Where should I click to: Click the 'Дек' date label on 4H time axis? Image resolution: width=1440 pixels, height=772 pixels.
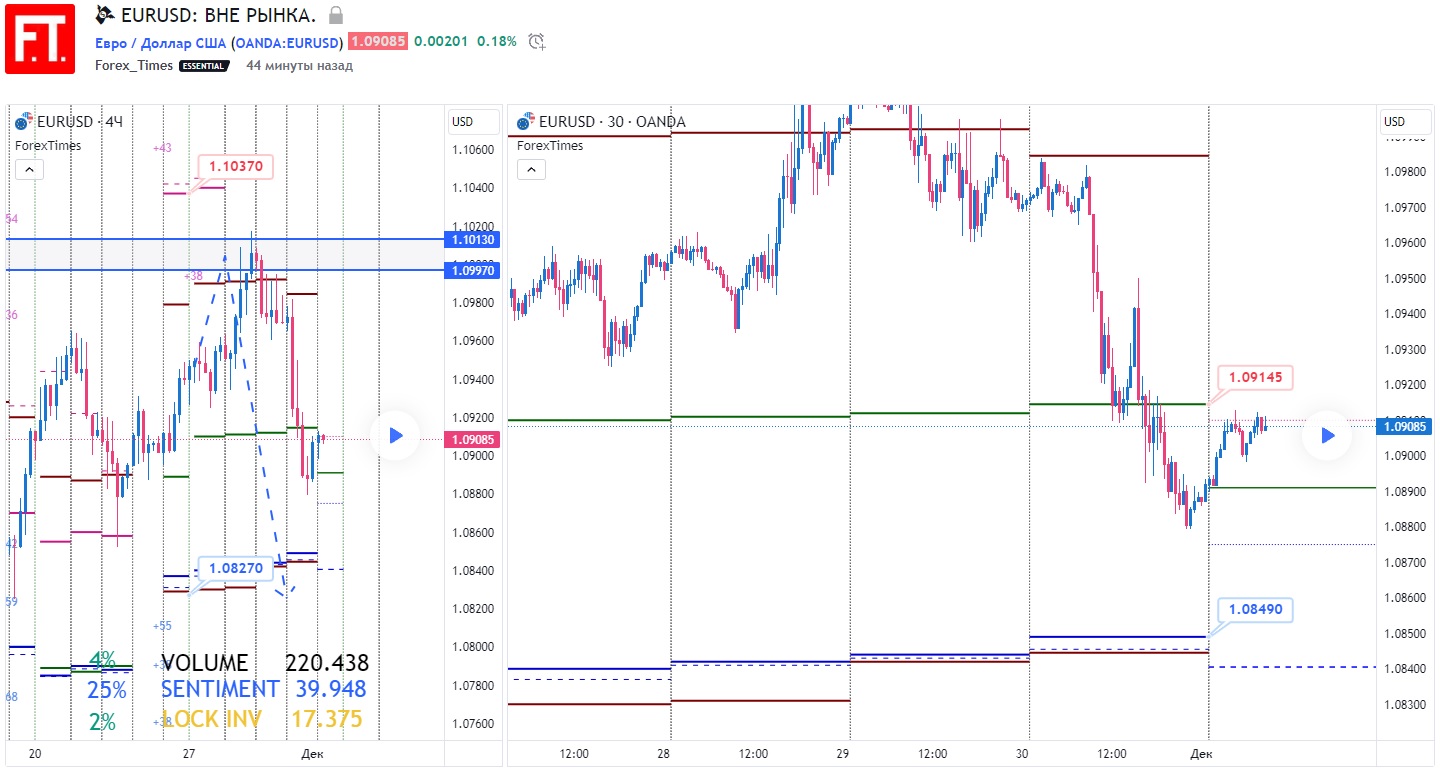[312, 753]
